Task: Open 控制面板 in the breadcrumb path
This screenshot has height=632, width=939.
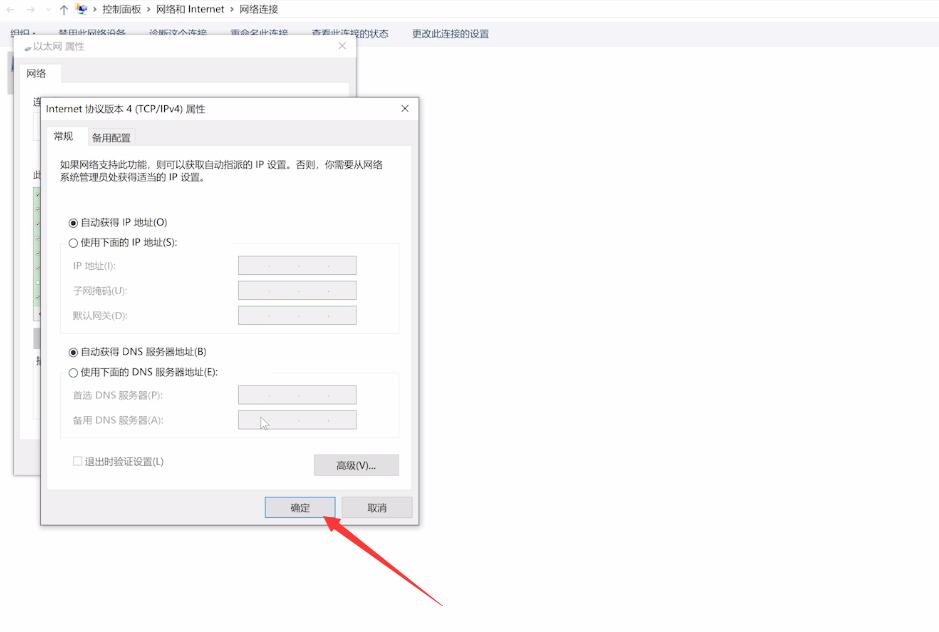Action: (122, 10)
